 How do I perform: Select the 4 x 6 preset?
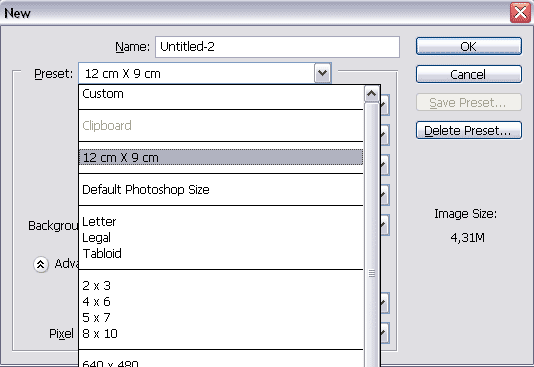221,302
